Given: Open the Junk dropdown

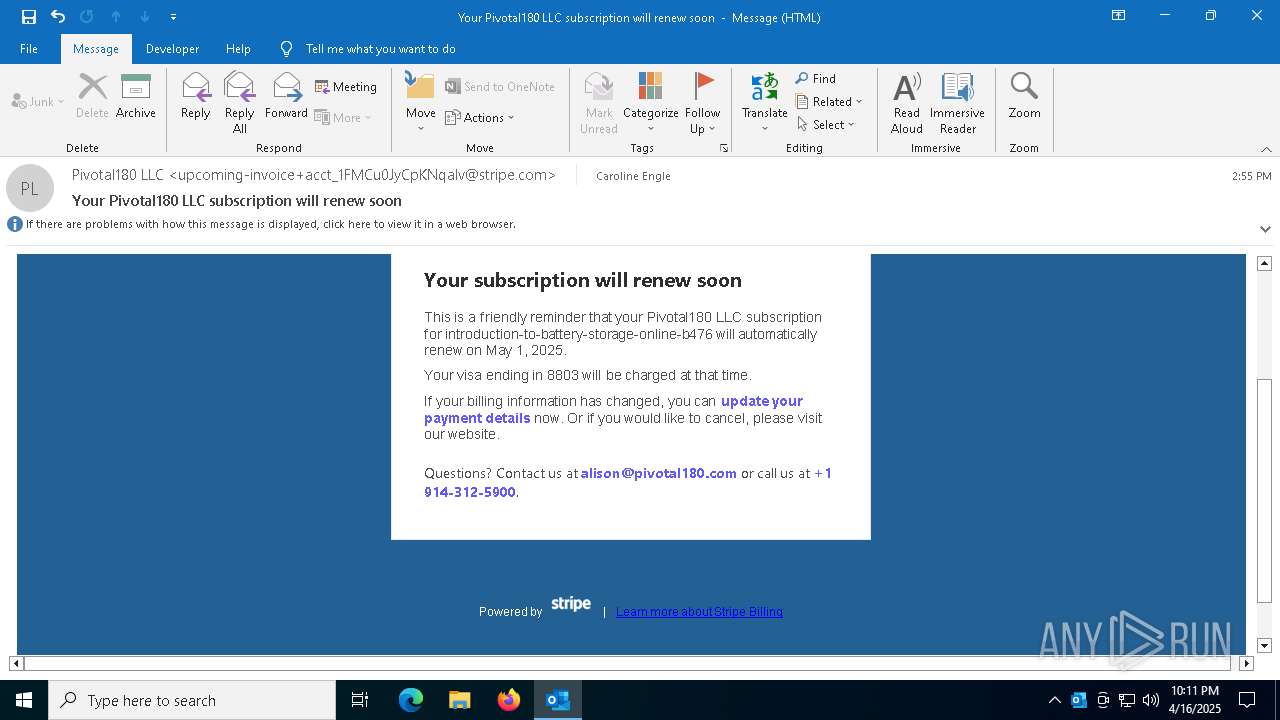Looking at the screenshot, I should point(38,101).
